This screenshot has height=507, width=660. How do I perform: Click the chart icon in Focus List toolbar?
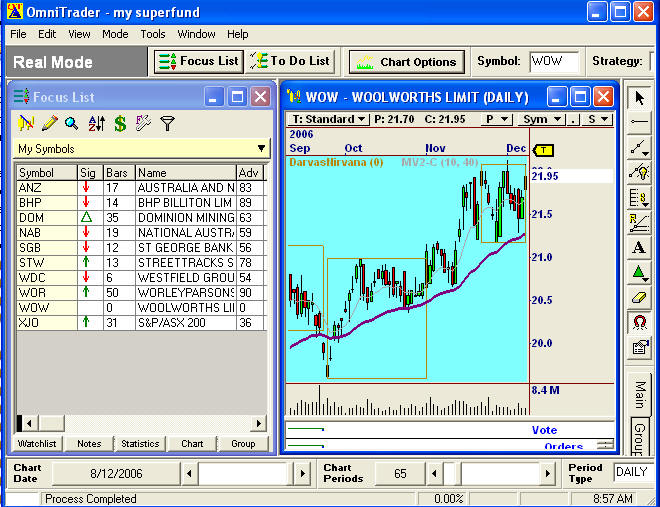pos(26,123)
